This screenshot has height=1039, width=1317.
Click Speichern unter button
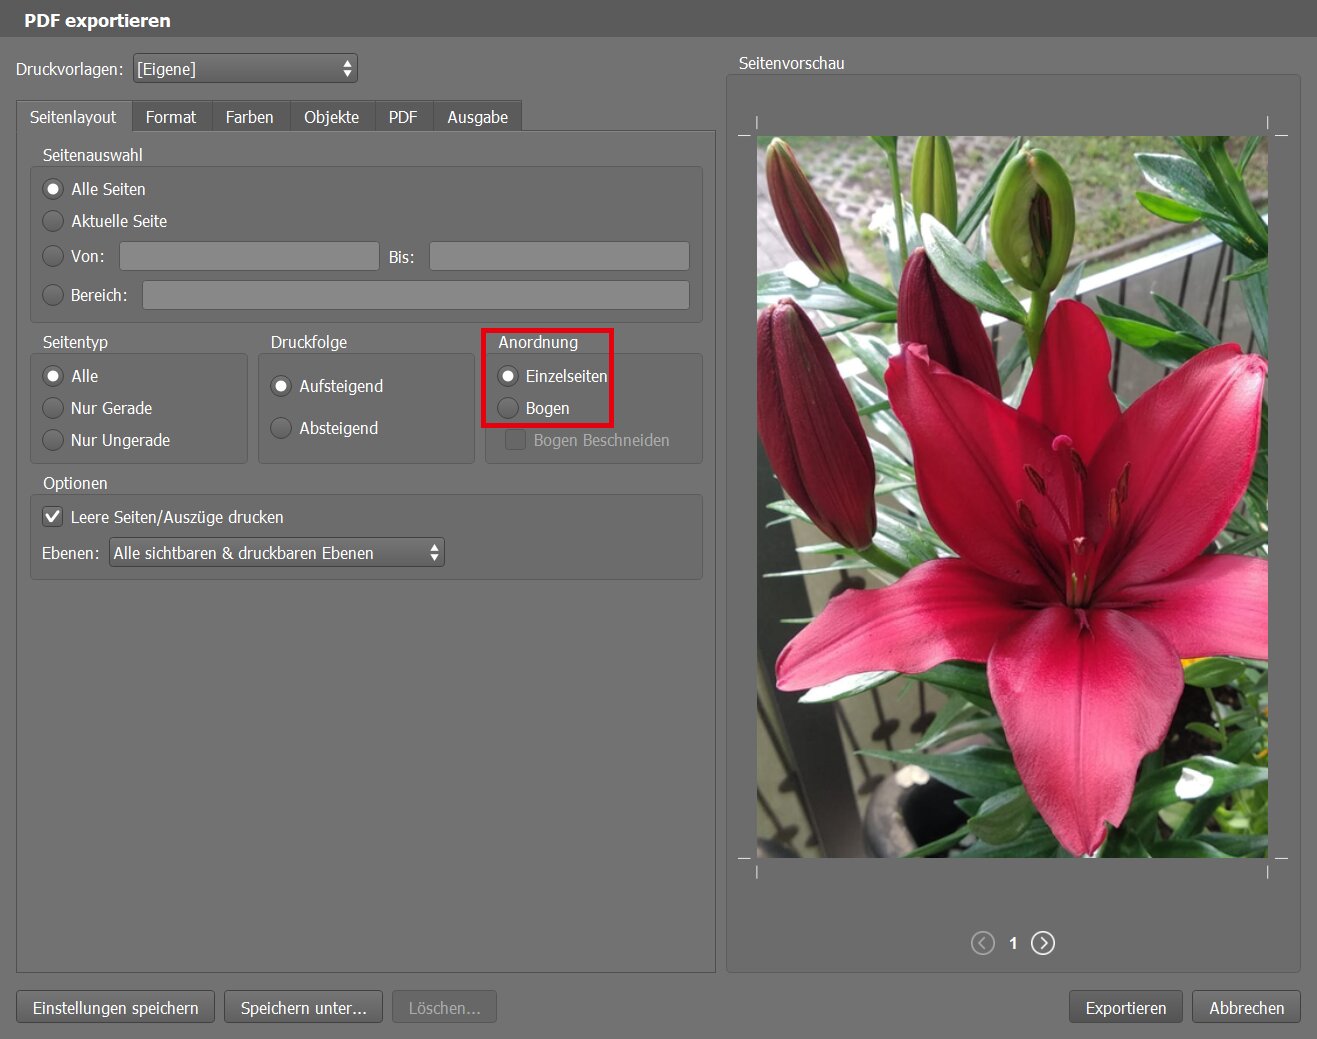pos(303,1008)
